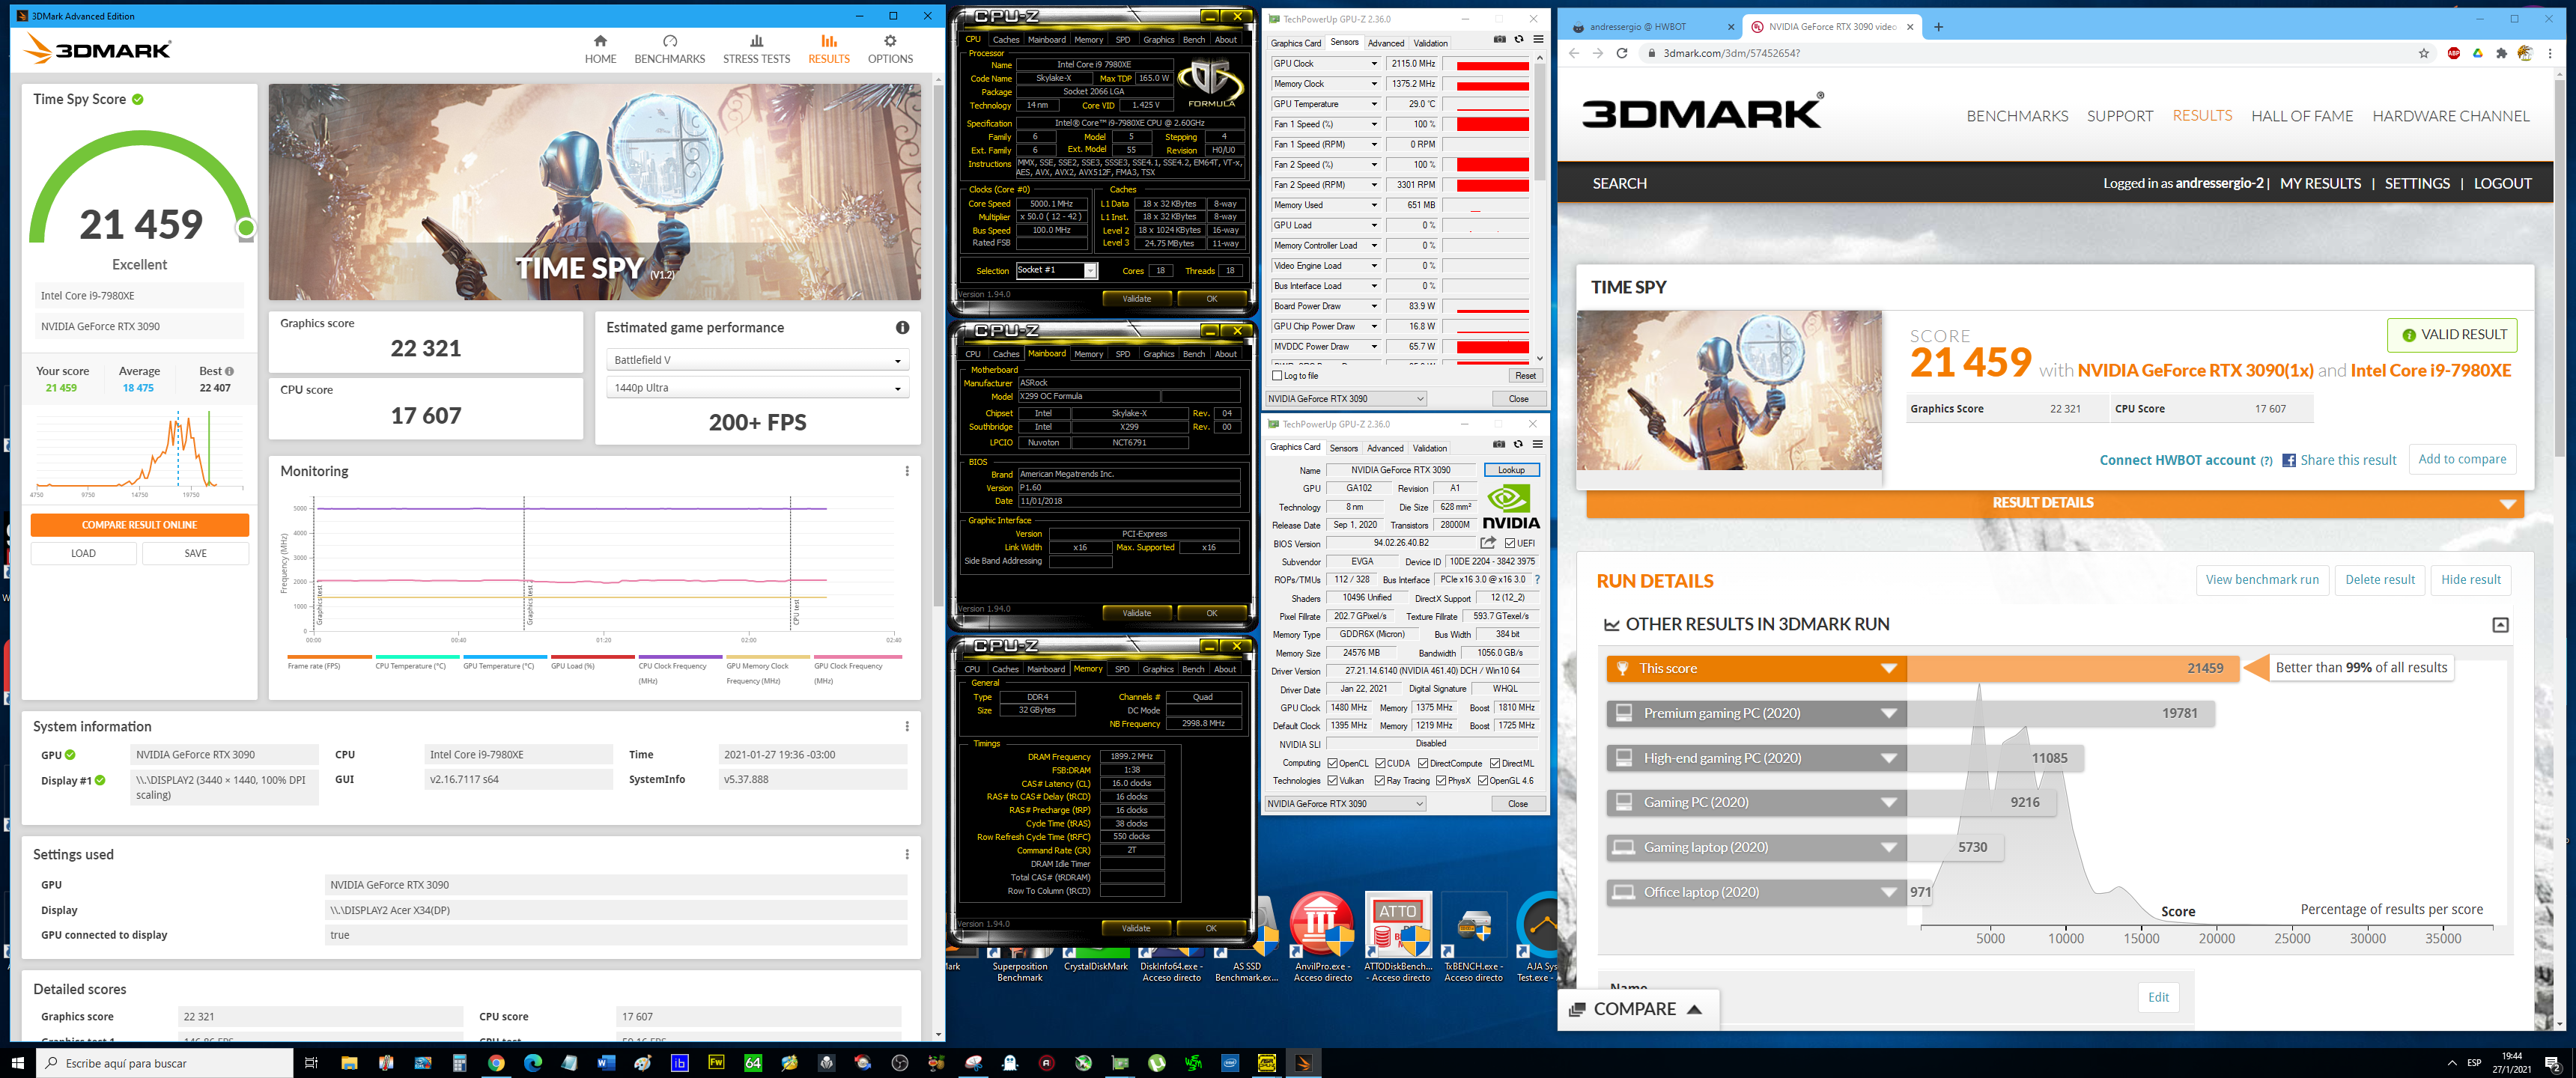Click SAVE button in 3DMark app
The width and height of the screenshot is (2576, 1078).
195,553
